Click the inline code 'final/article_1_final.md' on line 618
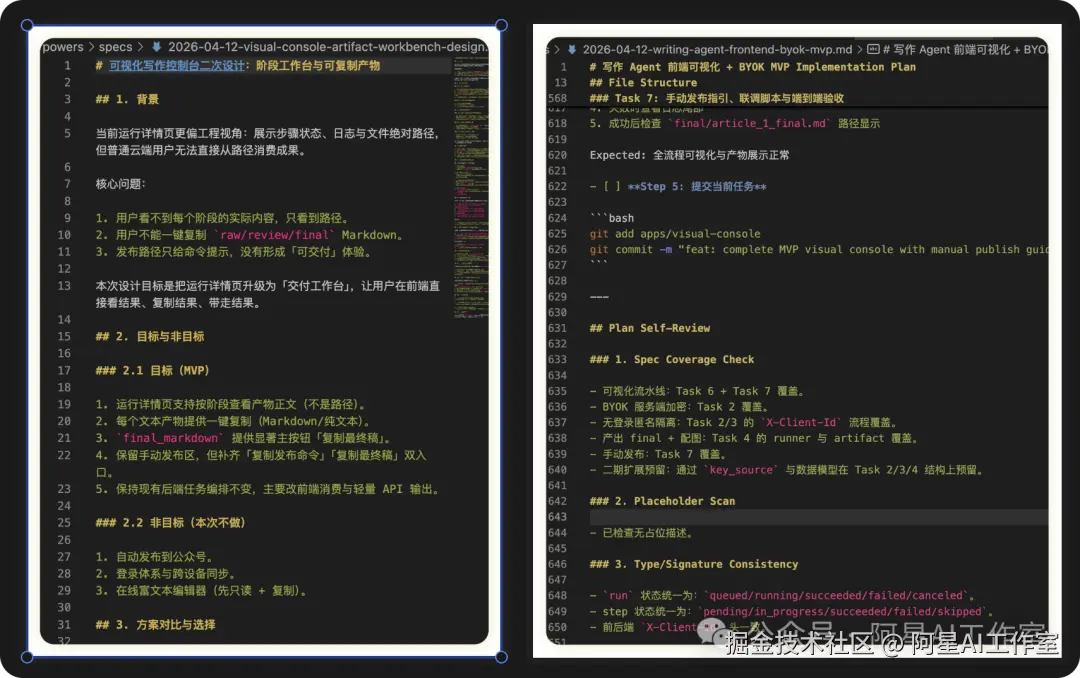 749,123
